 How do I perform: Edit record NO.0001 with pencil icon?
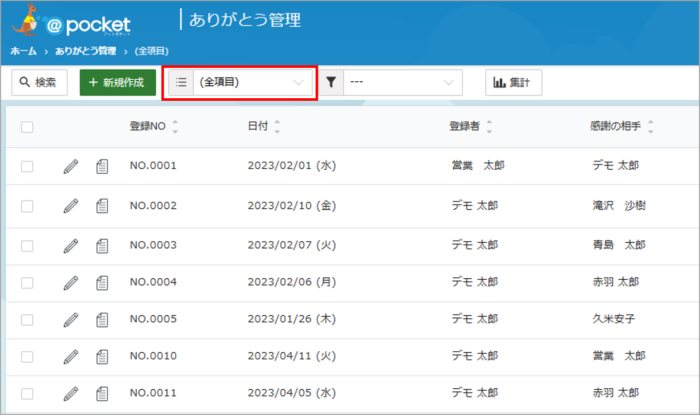pos(71,166)
